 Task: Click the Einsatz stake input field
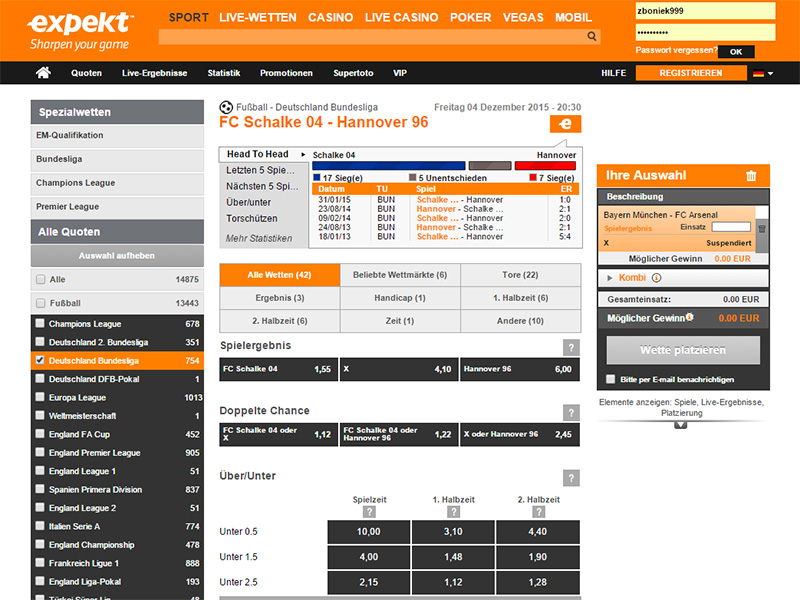731,227
